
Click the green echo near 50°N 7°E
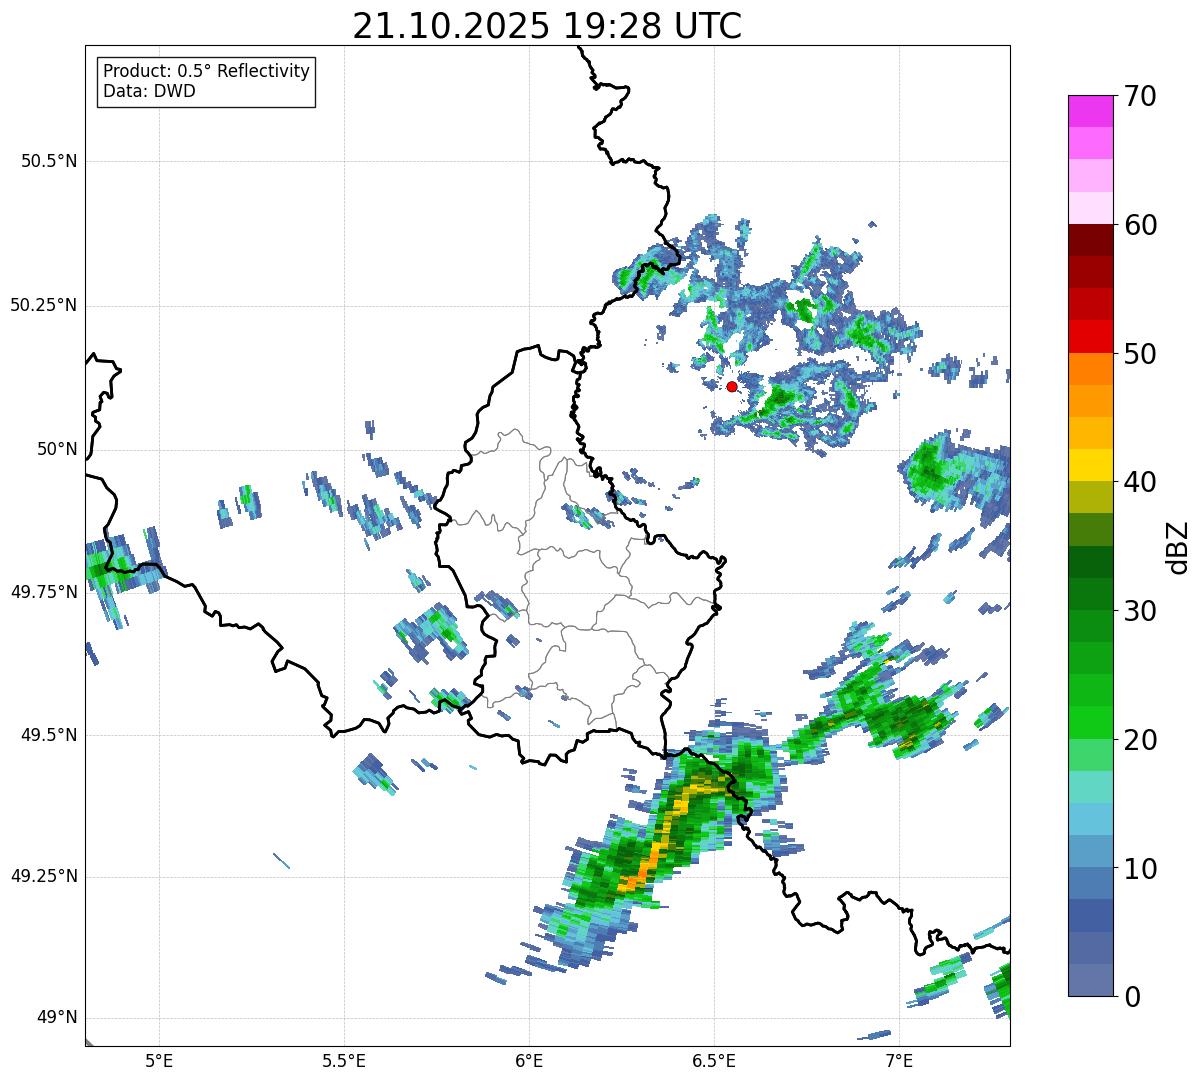coord(930,468)
